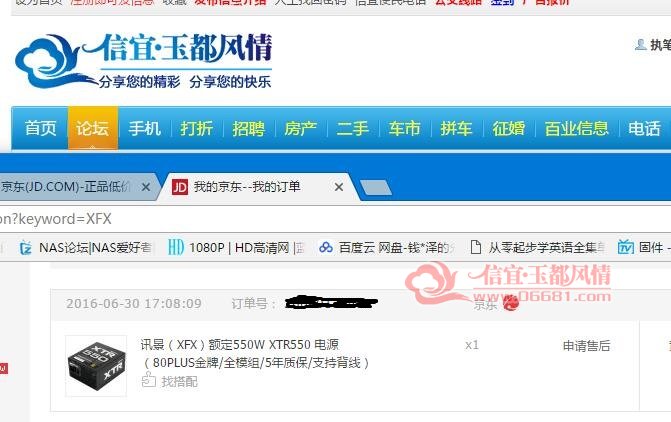671x422 pixels.
Task: Open the 打折 nav item
Action: coord(196,128)
